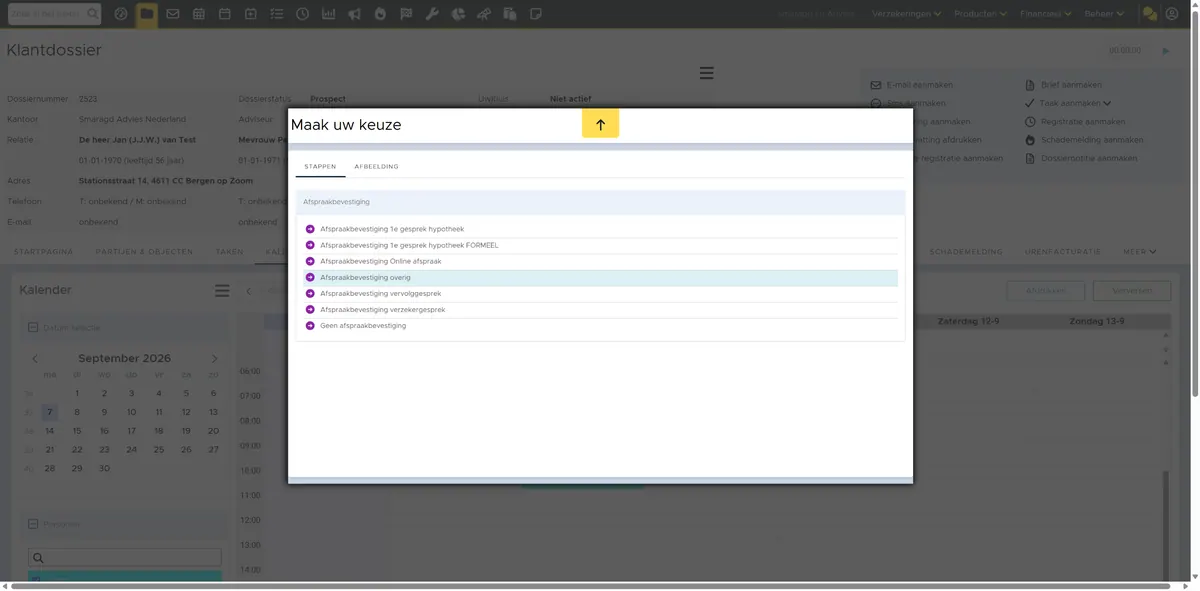Click the Personen search field
This screenshot has height=591, width=1200.
pos(125,558)
